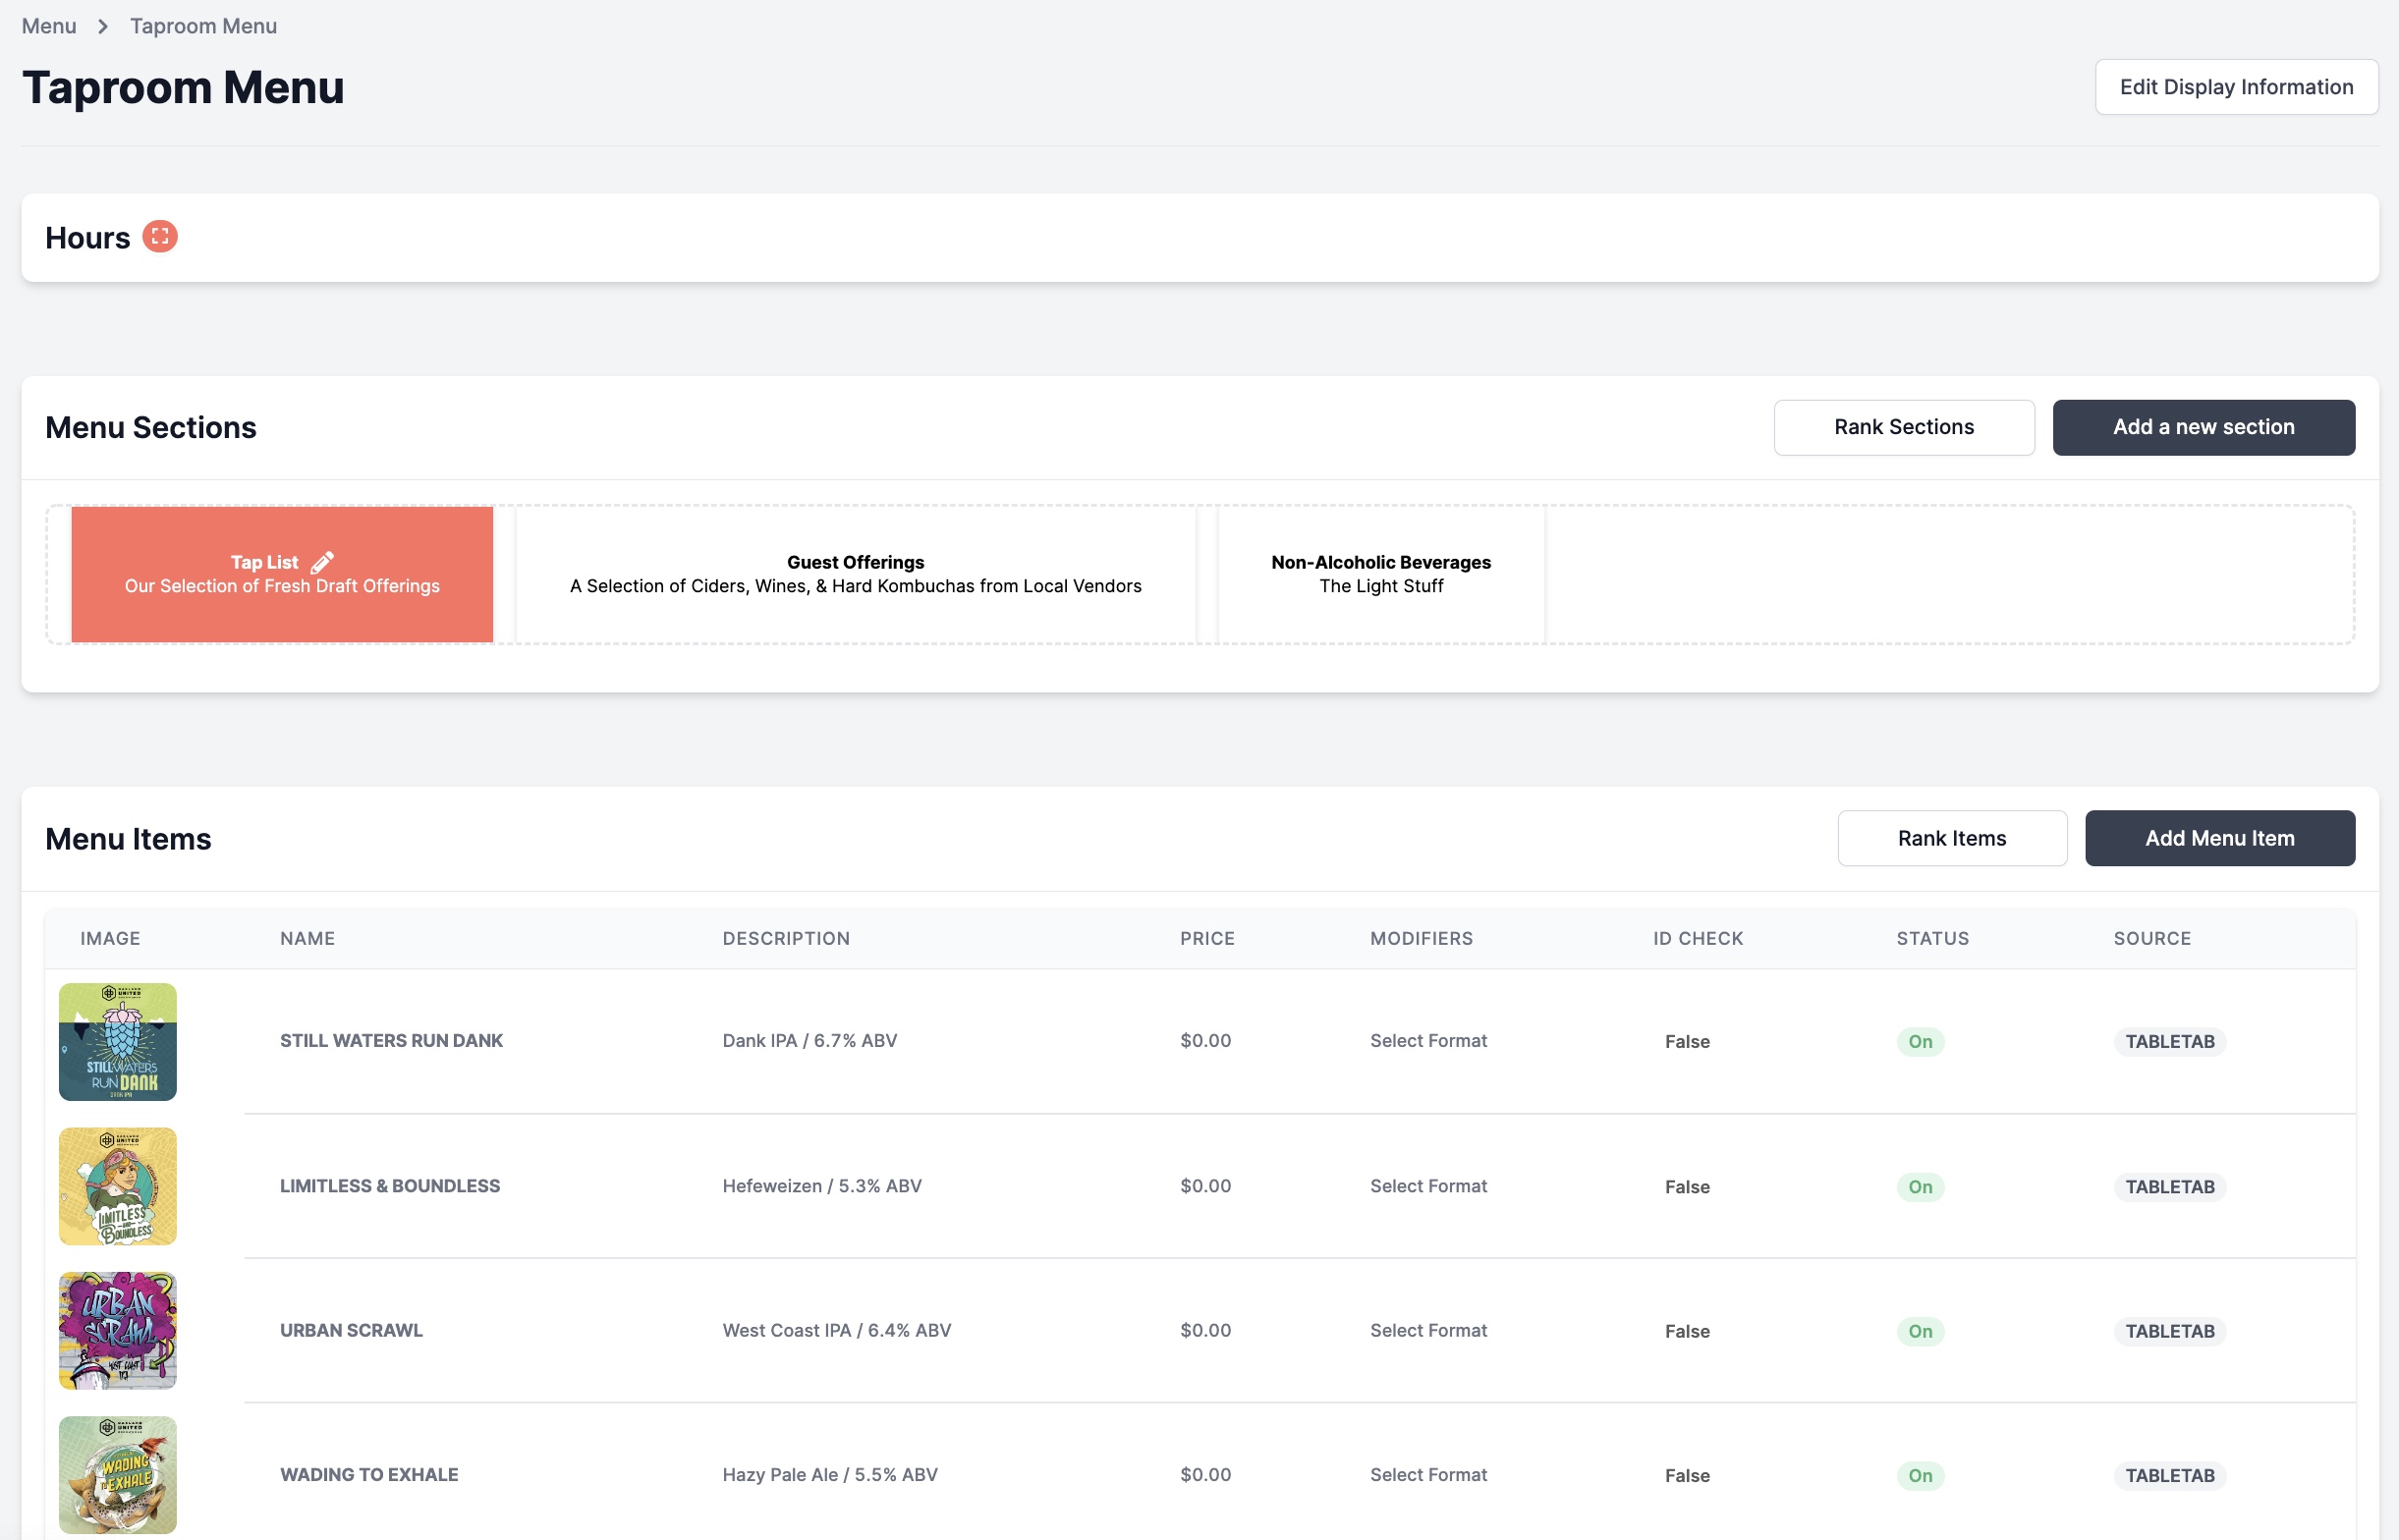Go to Menu breadcrumb link

(49, 26)
